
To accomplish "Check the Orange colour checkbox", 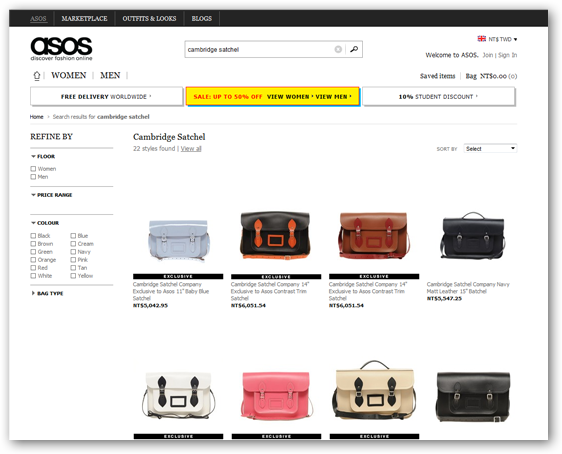I will click(x=33, y=259).
